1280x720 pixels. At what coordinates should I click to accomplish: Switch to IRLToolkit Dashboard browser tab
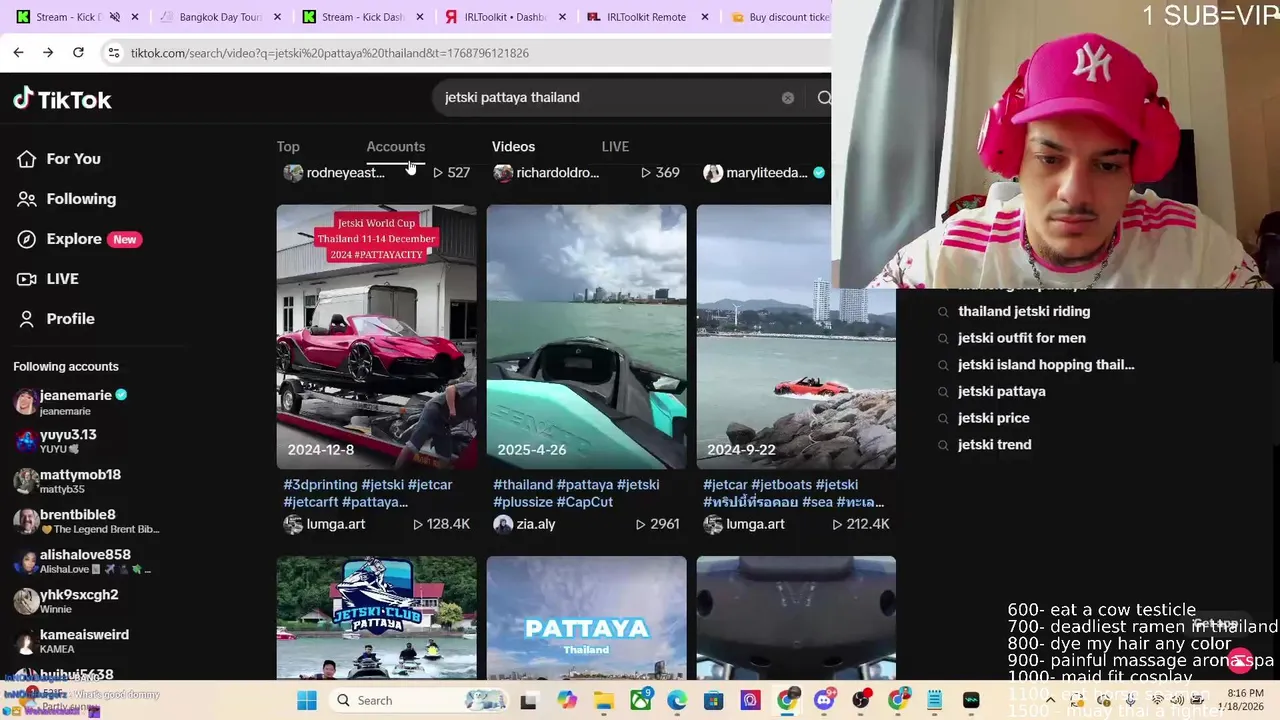[x=506, y=17]
